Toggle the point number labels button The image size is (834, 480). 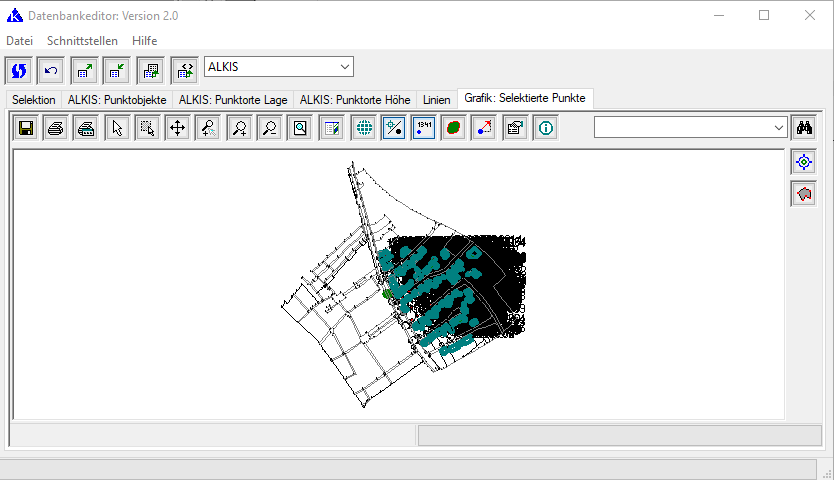(x=423, y=128)
